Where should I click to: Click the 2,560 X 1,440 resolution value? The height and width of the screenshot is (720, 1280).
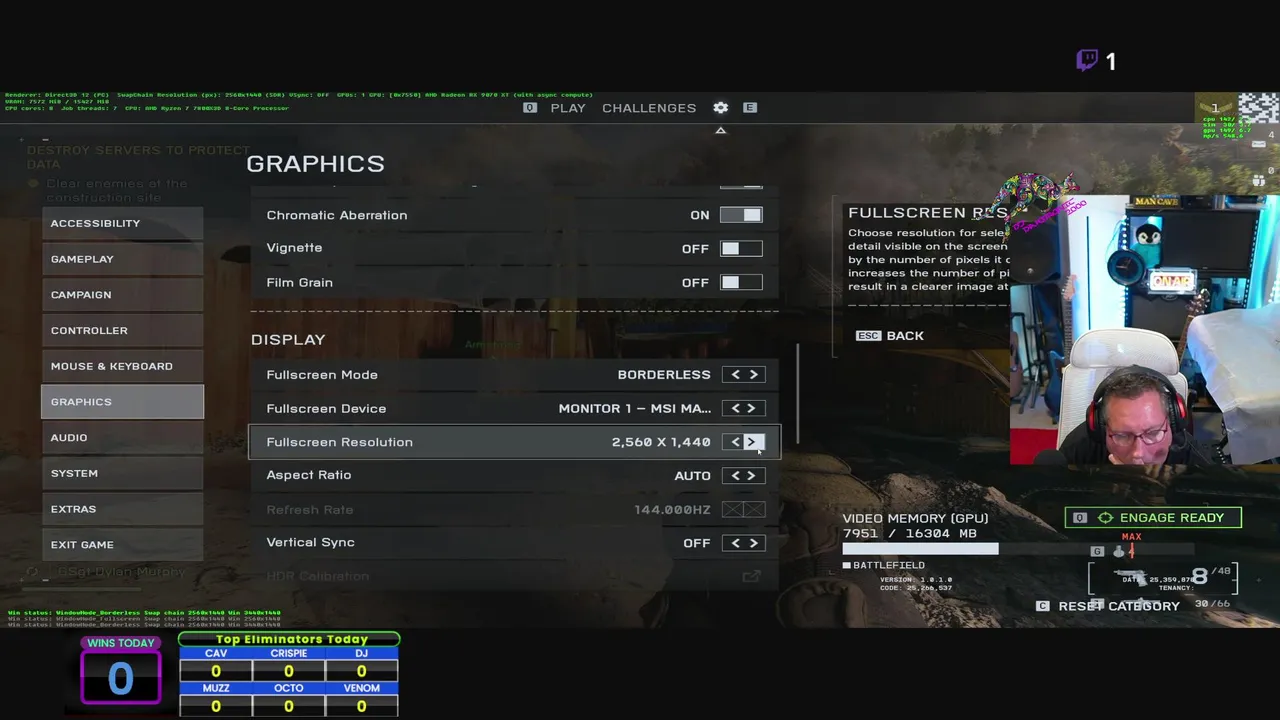click(661, 442)
